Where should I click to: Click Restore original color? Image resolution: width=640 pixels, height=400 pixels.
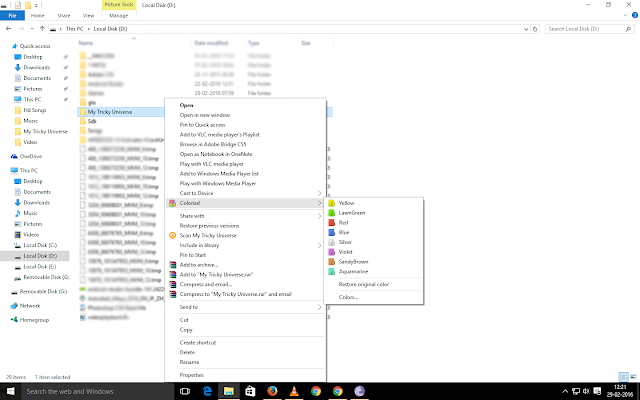tap(373, 284)
